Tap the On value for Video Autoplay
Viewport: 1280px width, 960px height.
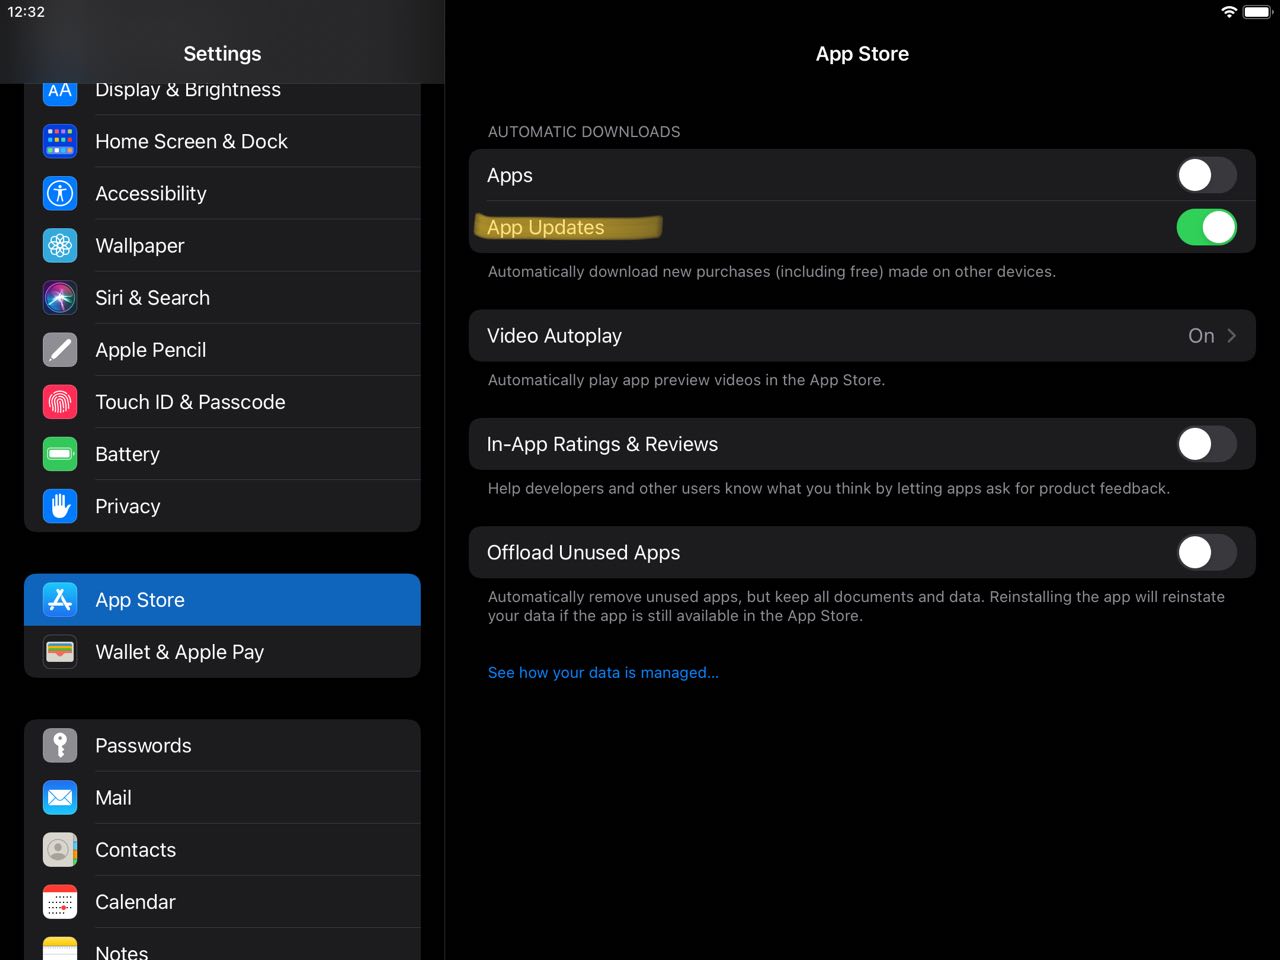pos(1201,336)
